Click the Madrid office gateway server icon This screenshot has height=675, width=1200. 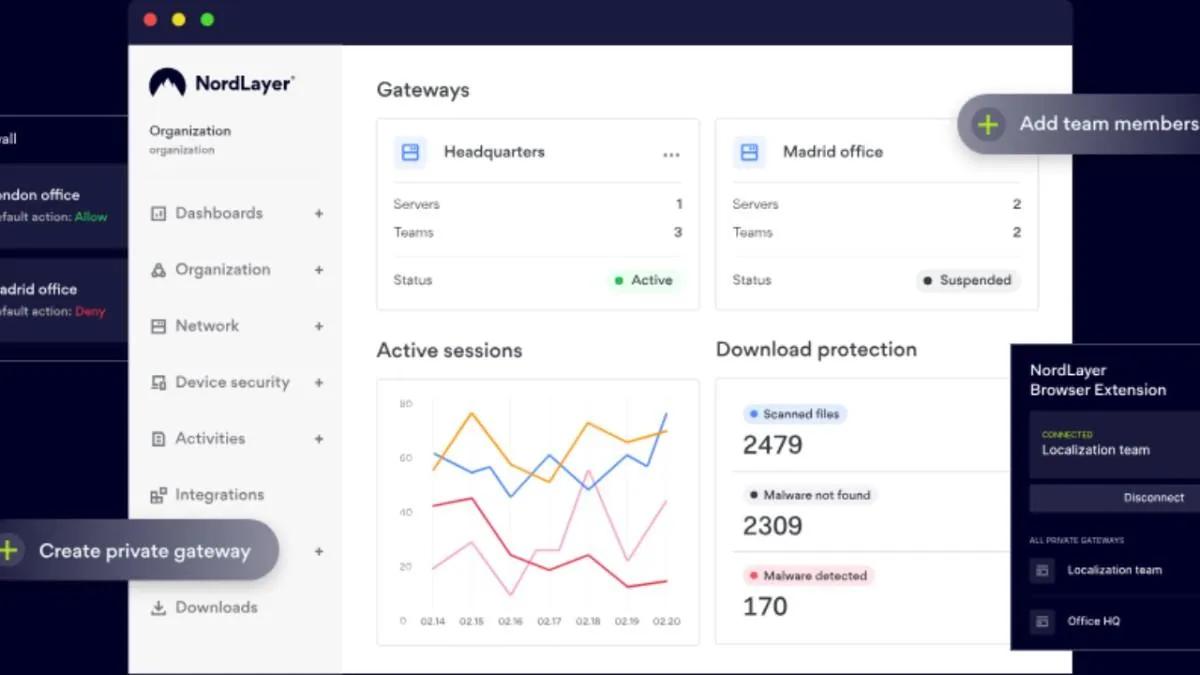[x=749, y=152]
